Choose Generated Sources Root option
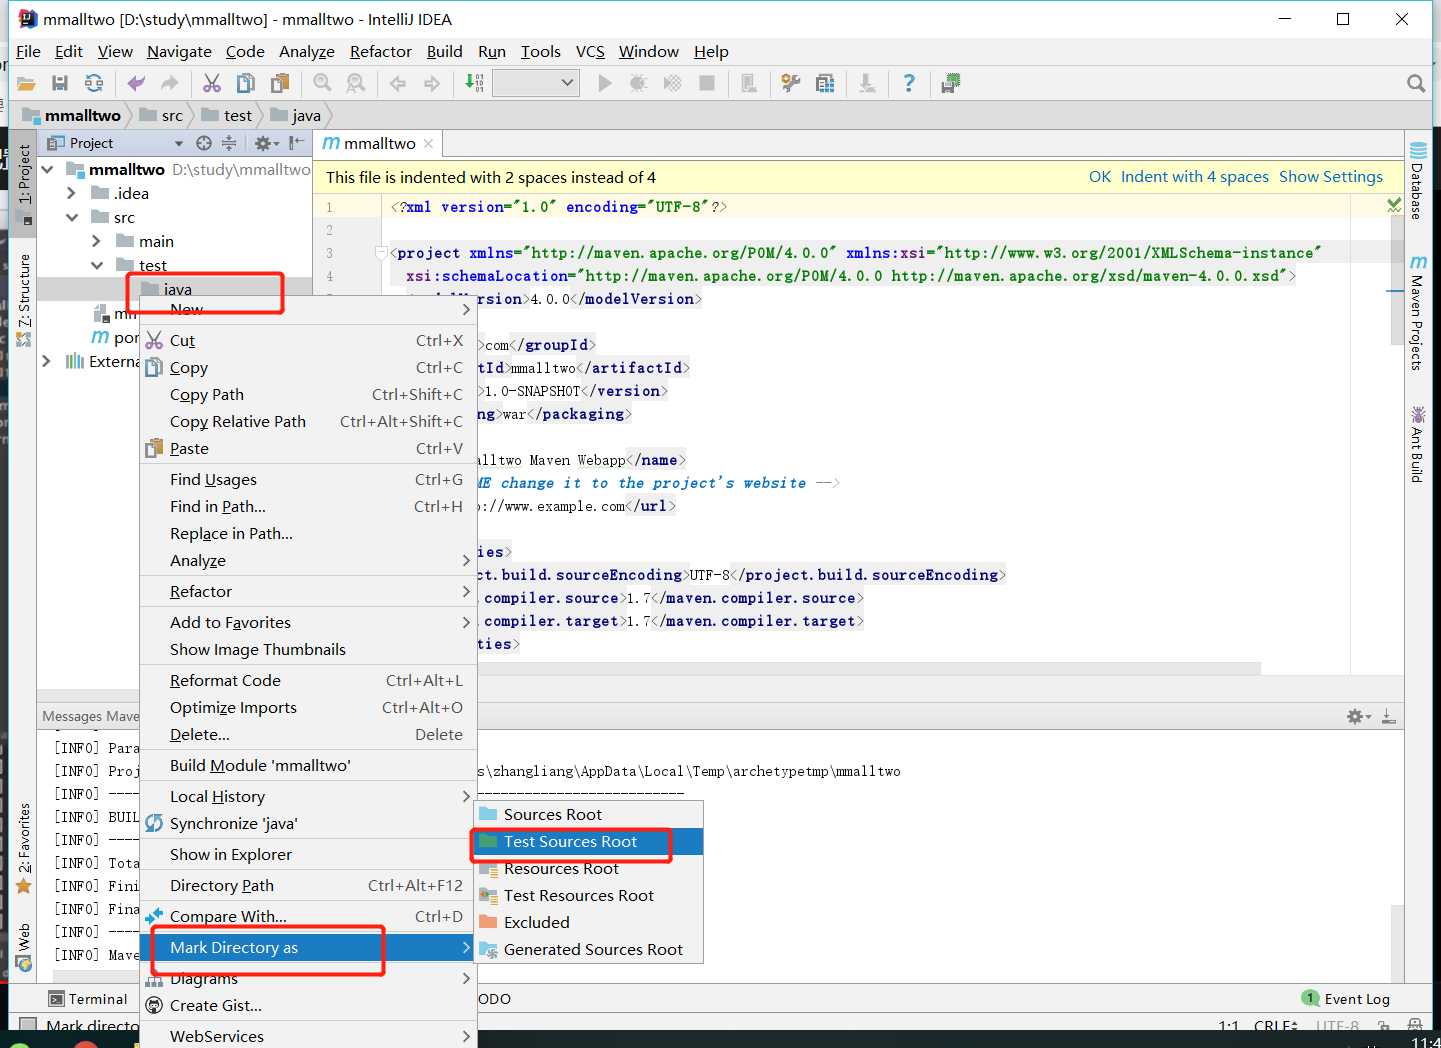Screen dimensions: 1441x1048 click(588, 950)
